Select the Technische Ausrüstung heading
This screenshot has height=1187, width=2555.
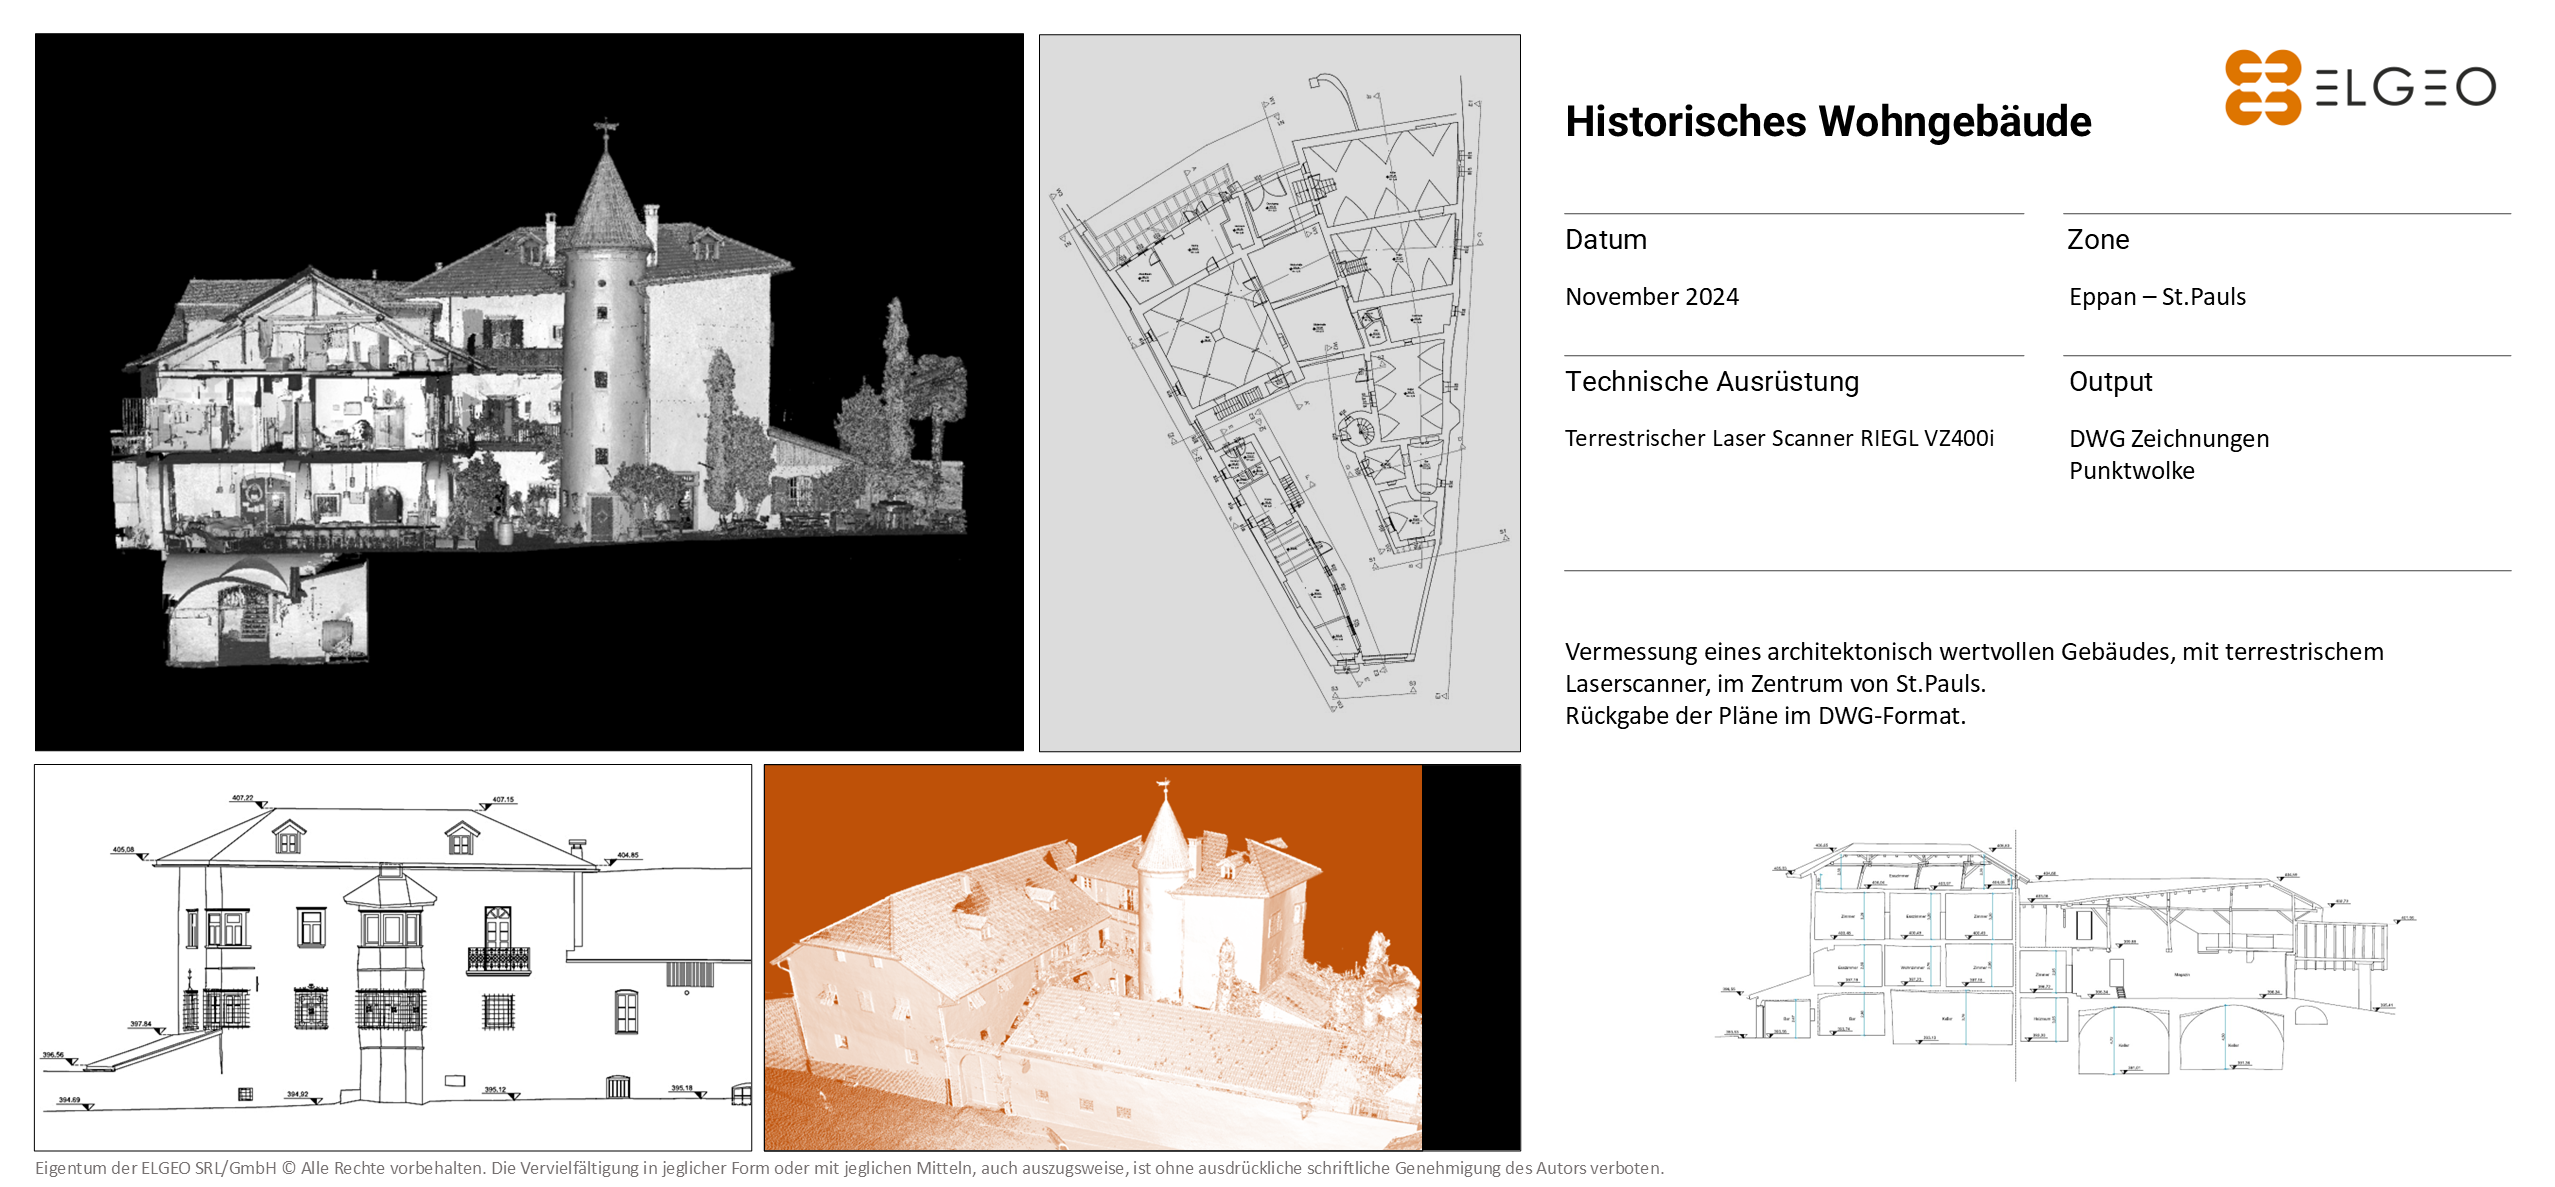pos(1712,382)
